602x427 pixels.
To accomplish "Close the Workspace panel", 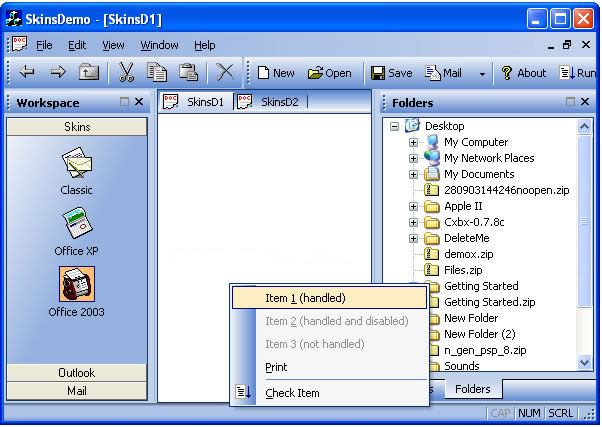I will pos(139,102).
